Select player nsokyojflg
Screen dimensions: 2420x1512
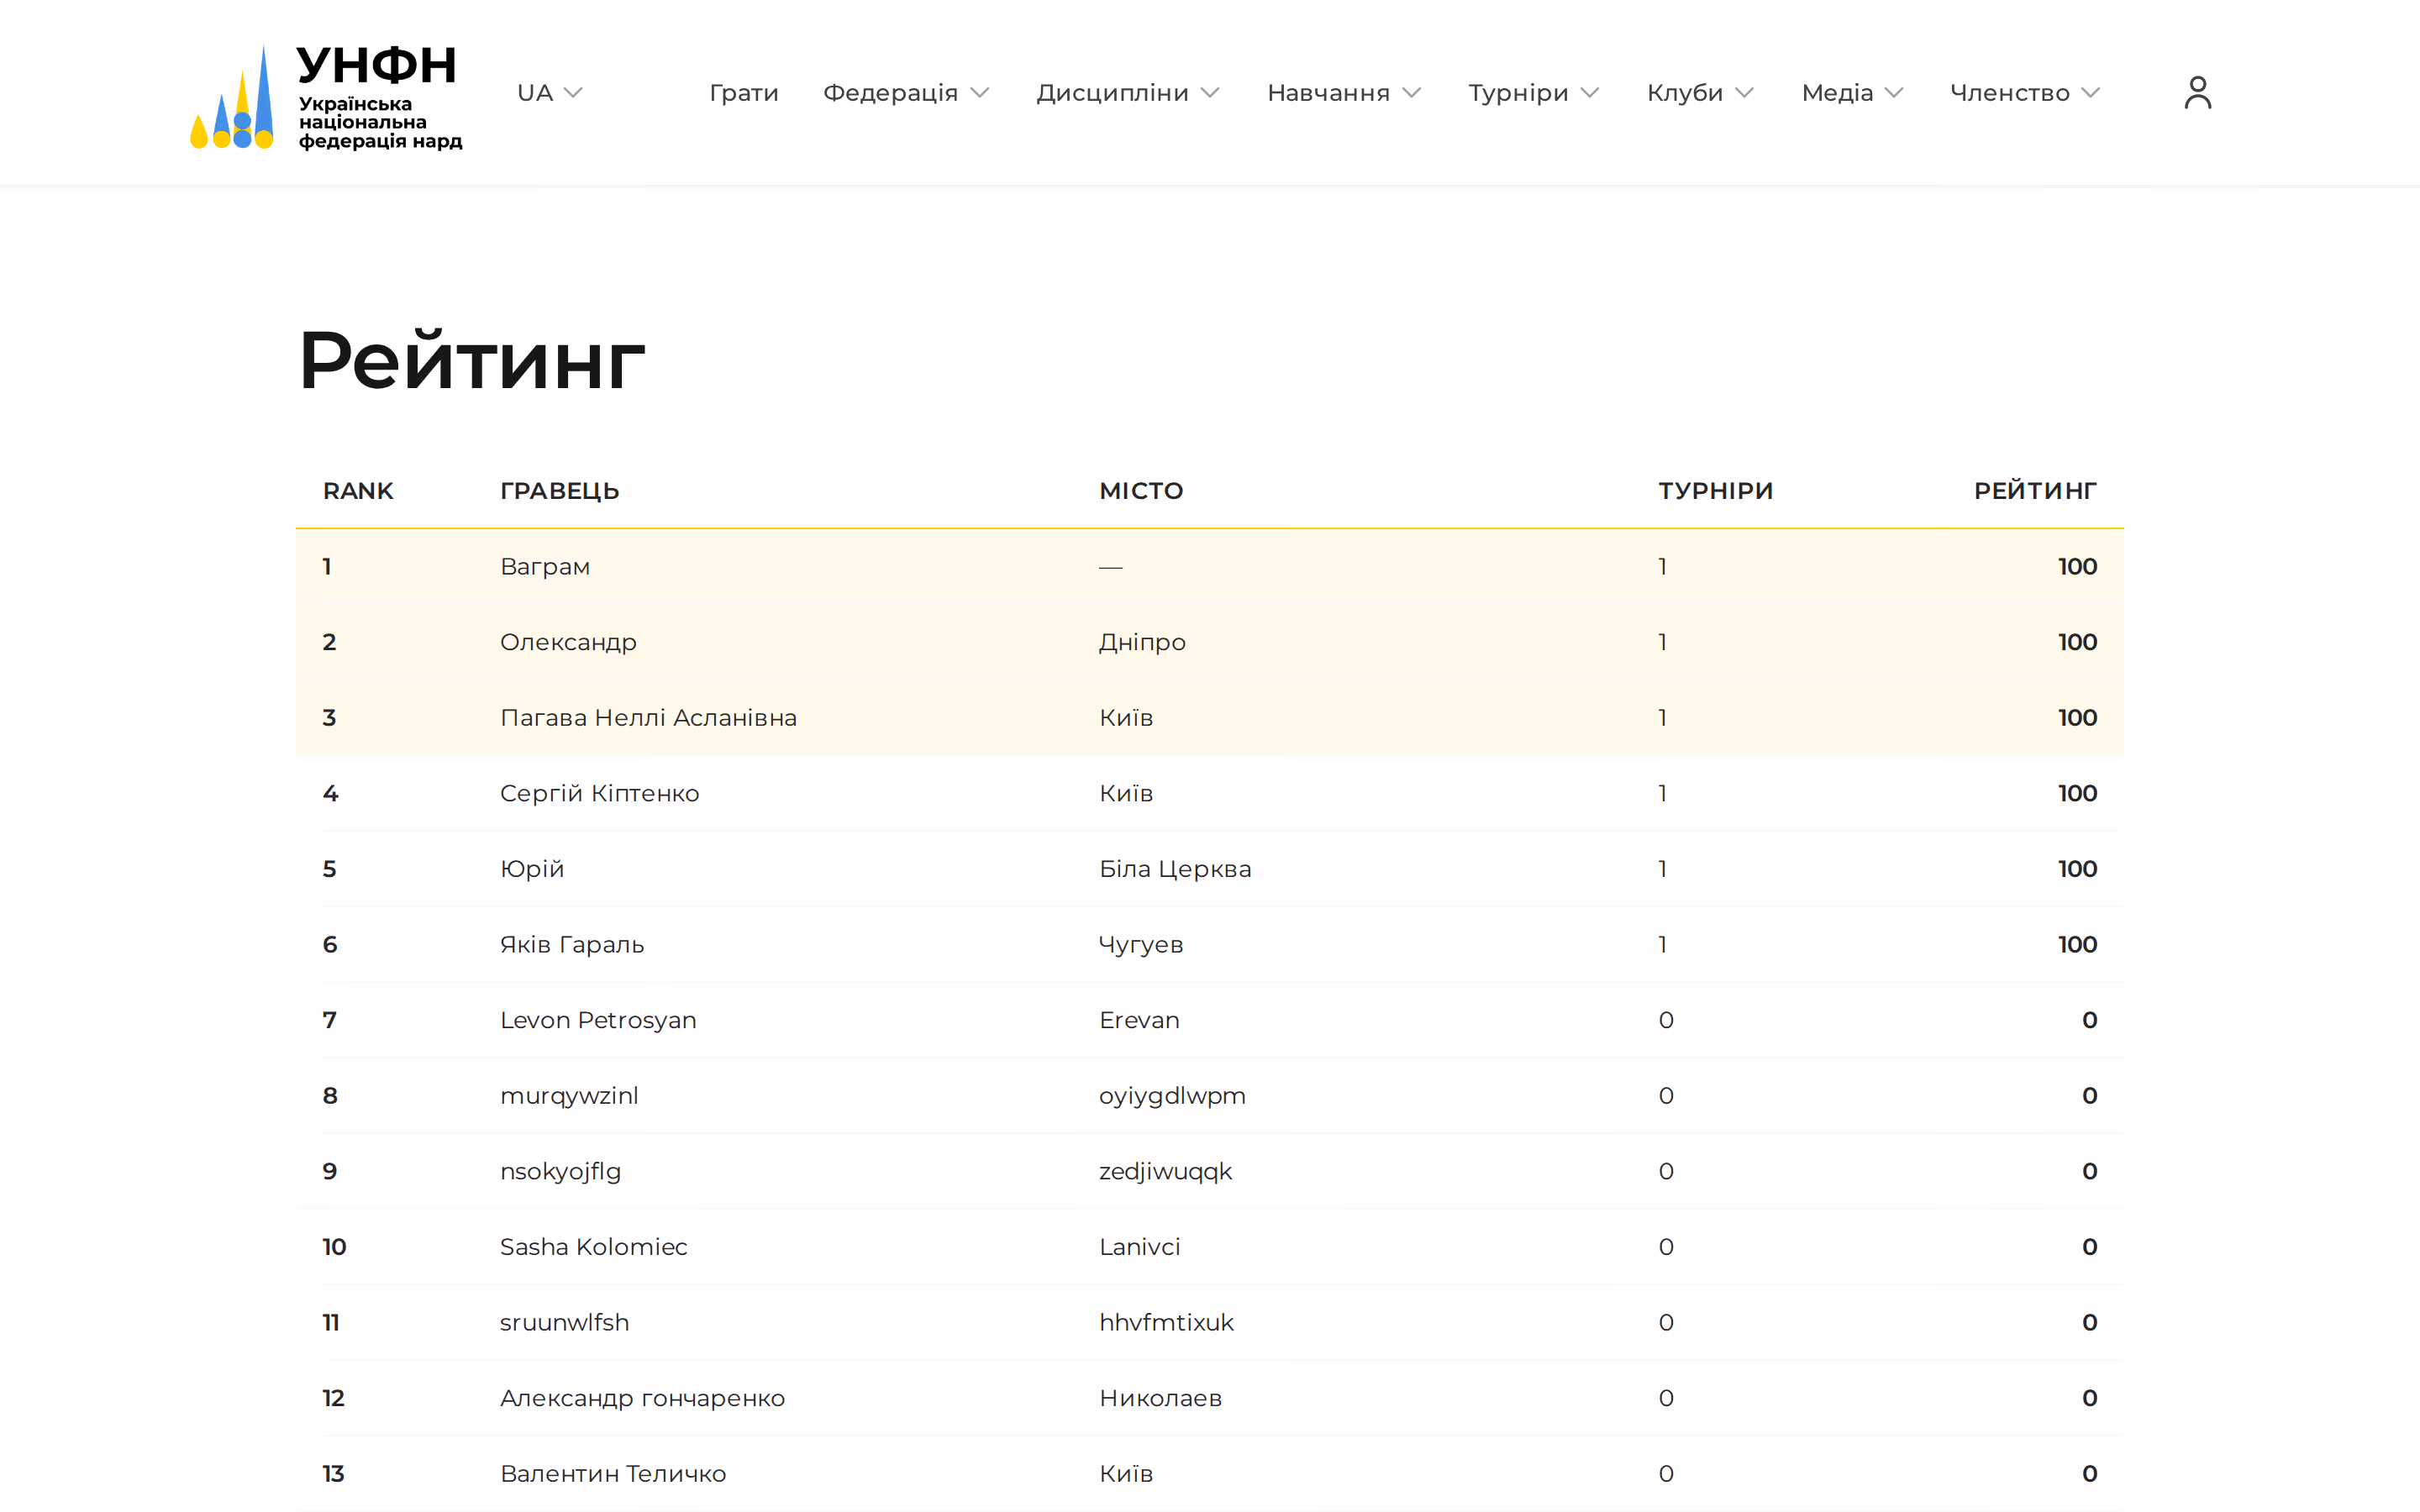point(560,1172)
